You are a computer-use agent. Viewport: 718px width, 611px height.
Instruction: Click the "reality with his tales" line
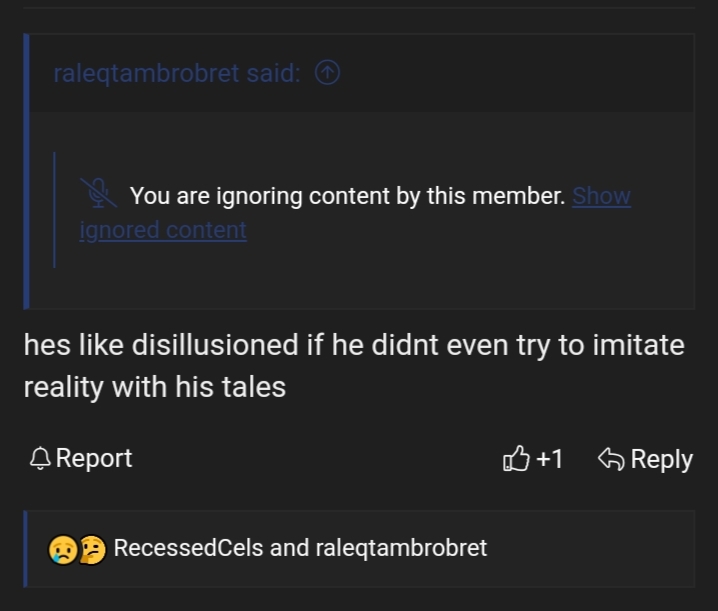point(155,387)
